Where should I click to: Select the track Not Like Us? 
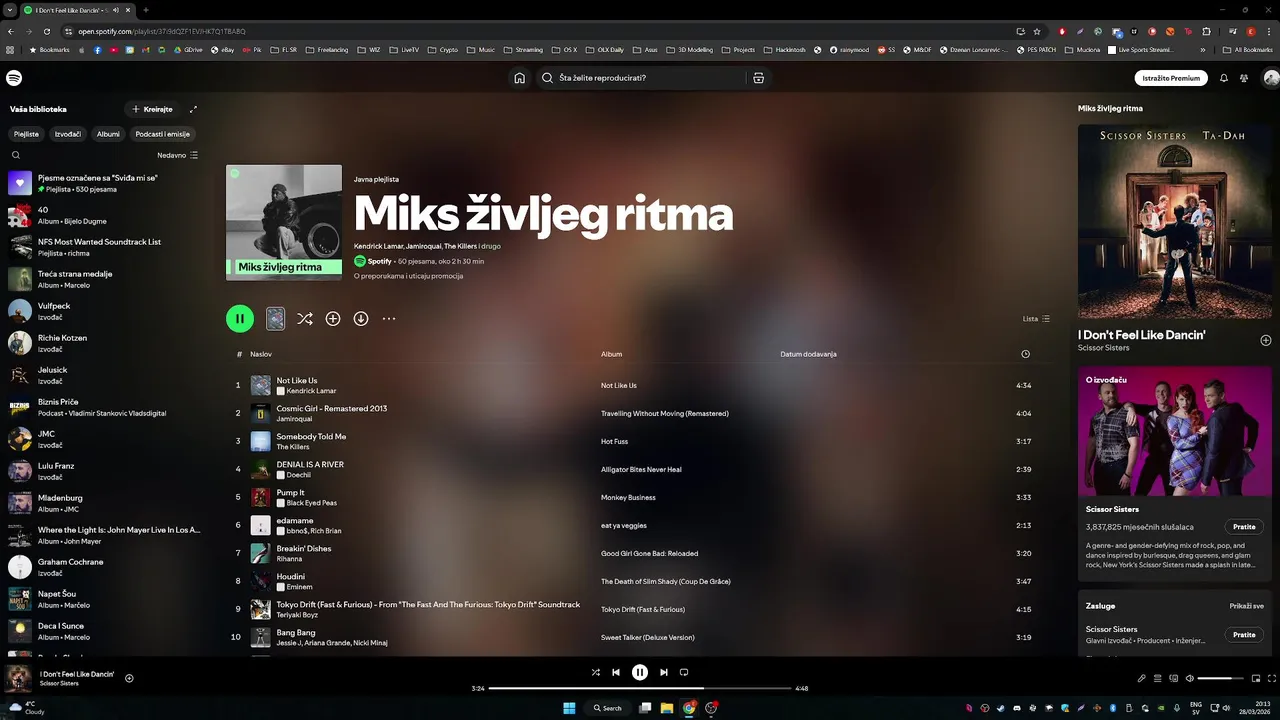click(x=297, y=380)
